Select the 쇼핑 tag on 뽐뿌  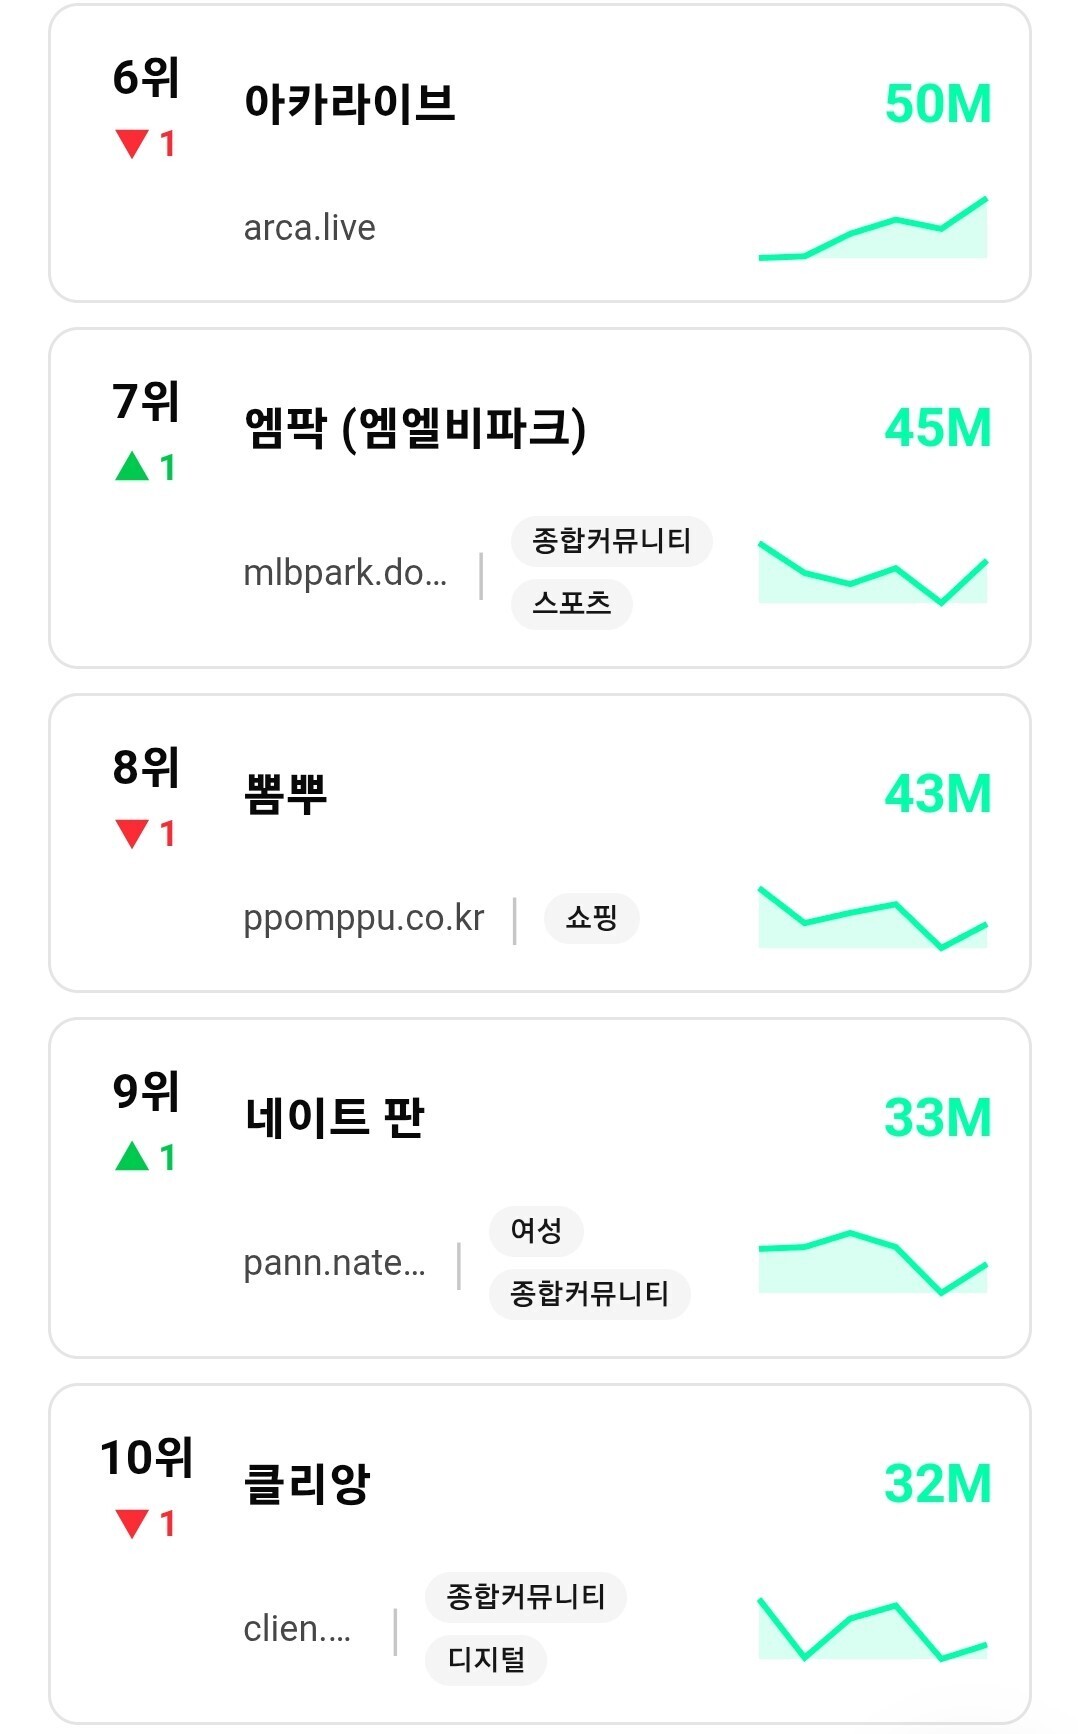coord(592,918)
